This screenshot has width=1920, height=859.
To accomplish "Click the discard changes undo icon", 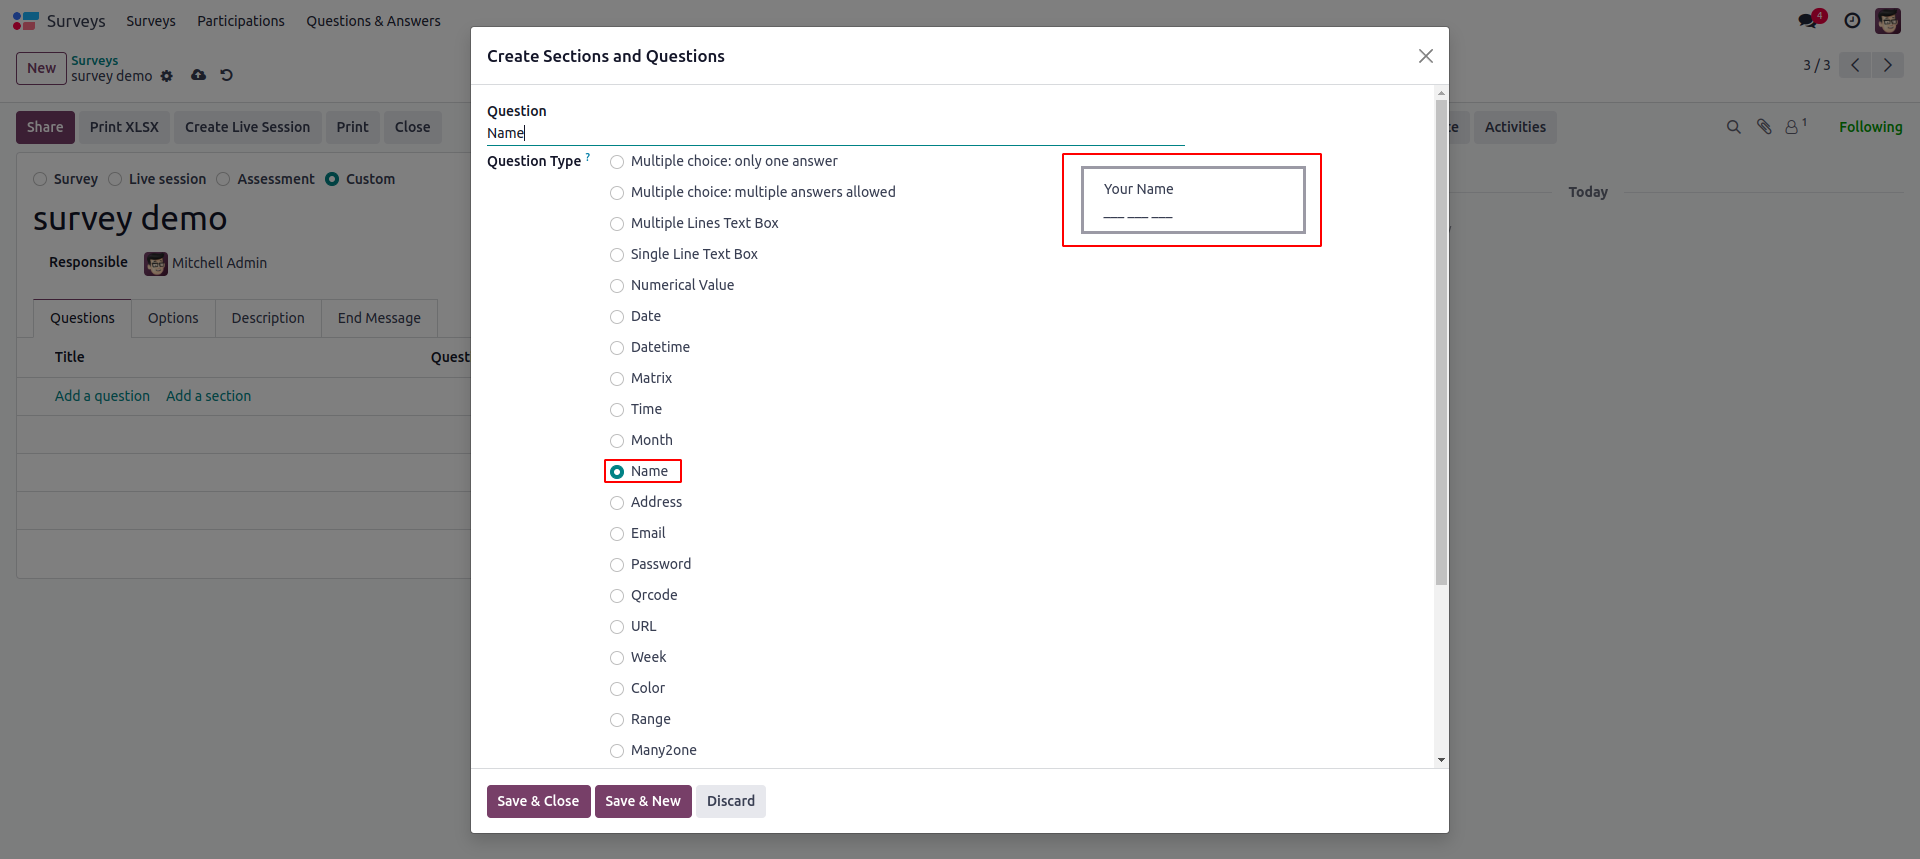I will pos(227,75).
